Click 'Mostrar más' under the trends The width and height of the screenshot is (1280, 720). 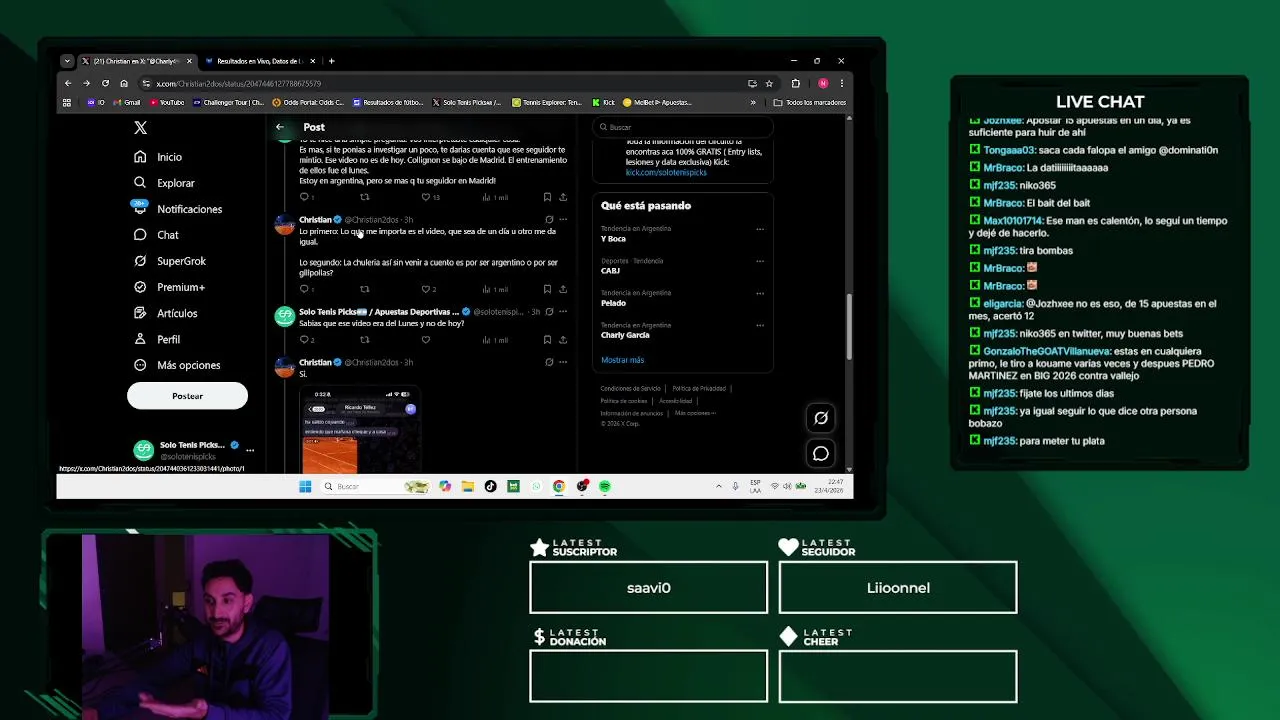(x=622, y=360)
